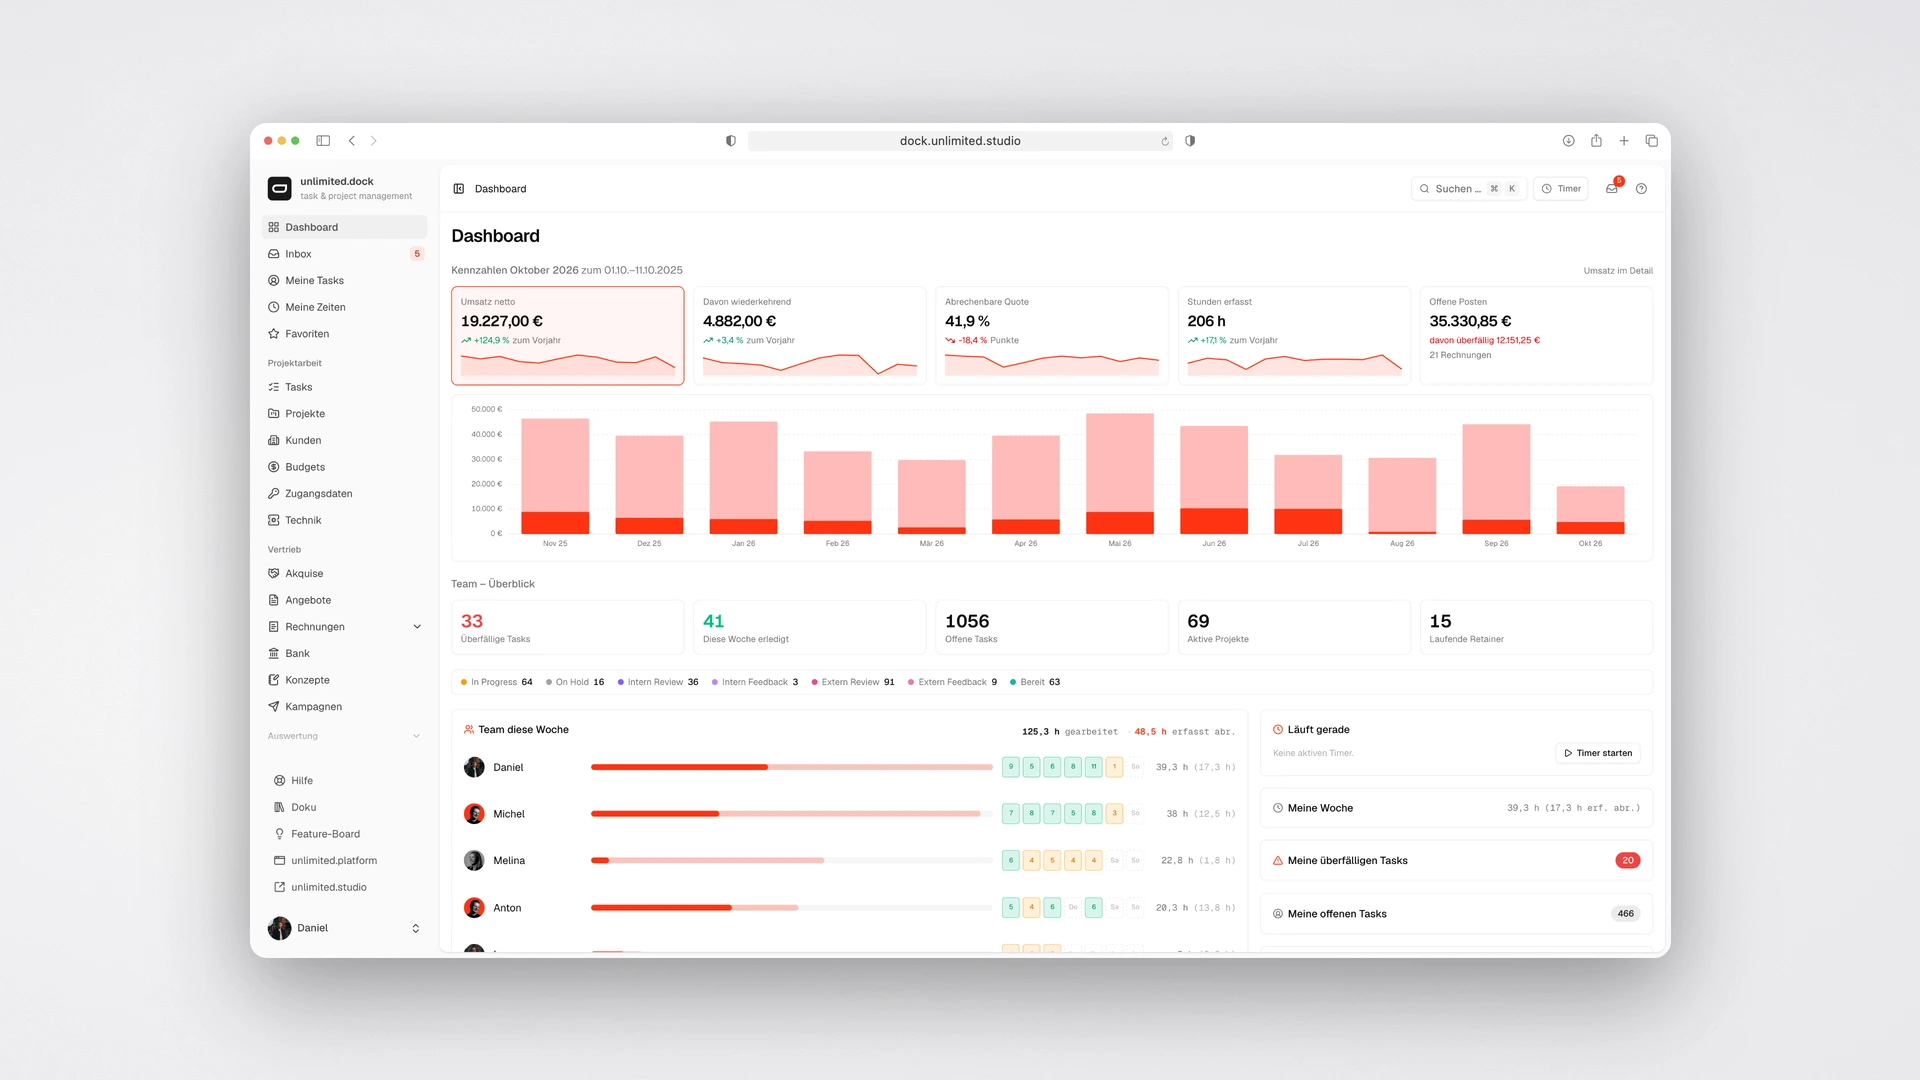The width and height of the screenshot is (1920, 1080).
Task: Open Projekte in the sidebar
Action: click(x=344, y=414)
